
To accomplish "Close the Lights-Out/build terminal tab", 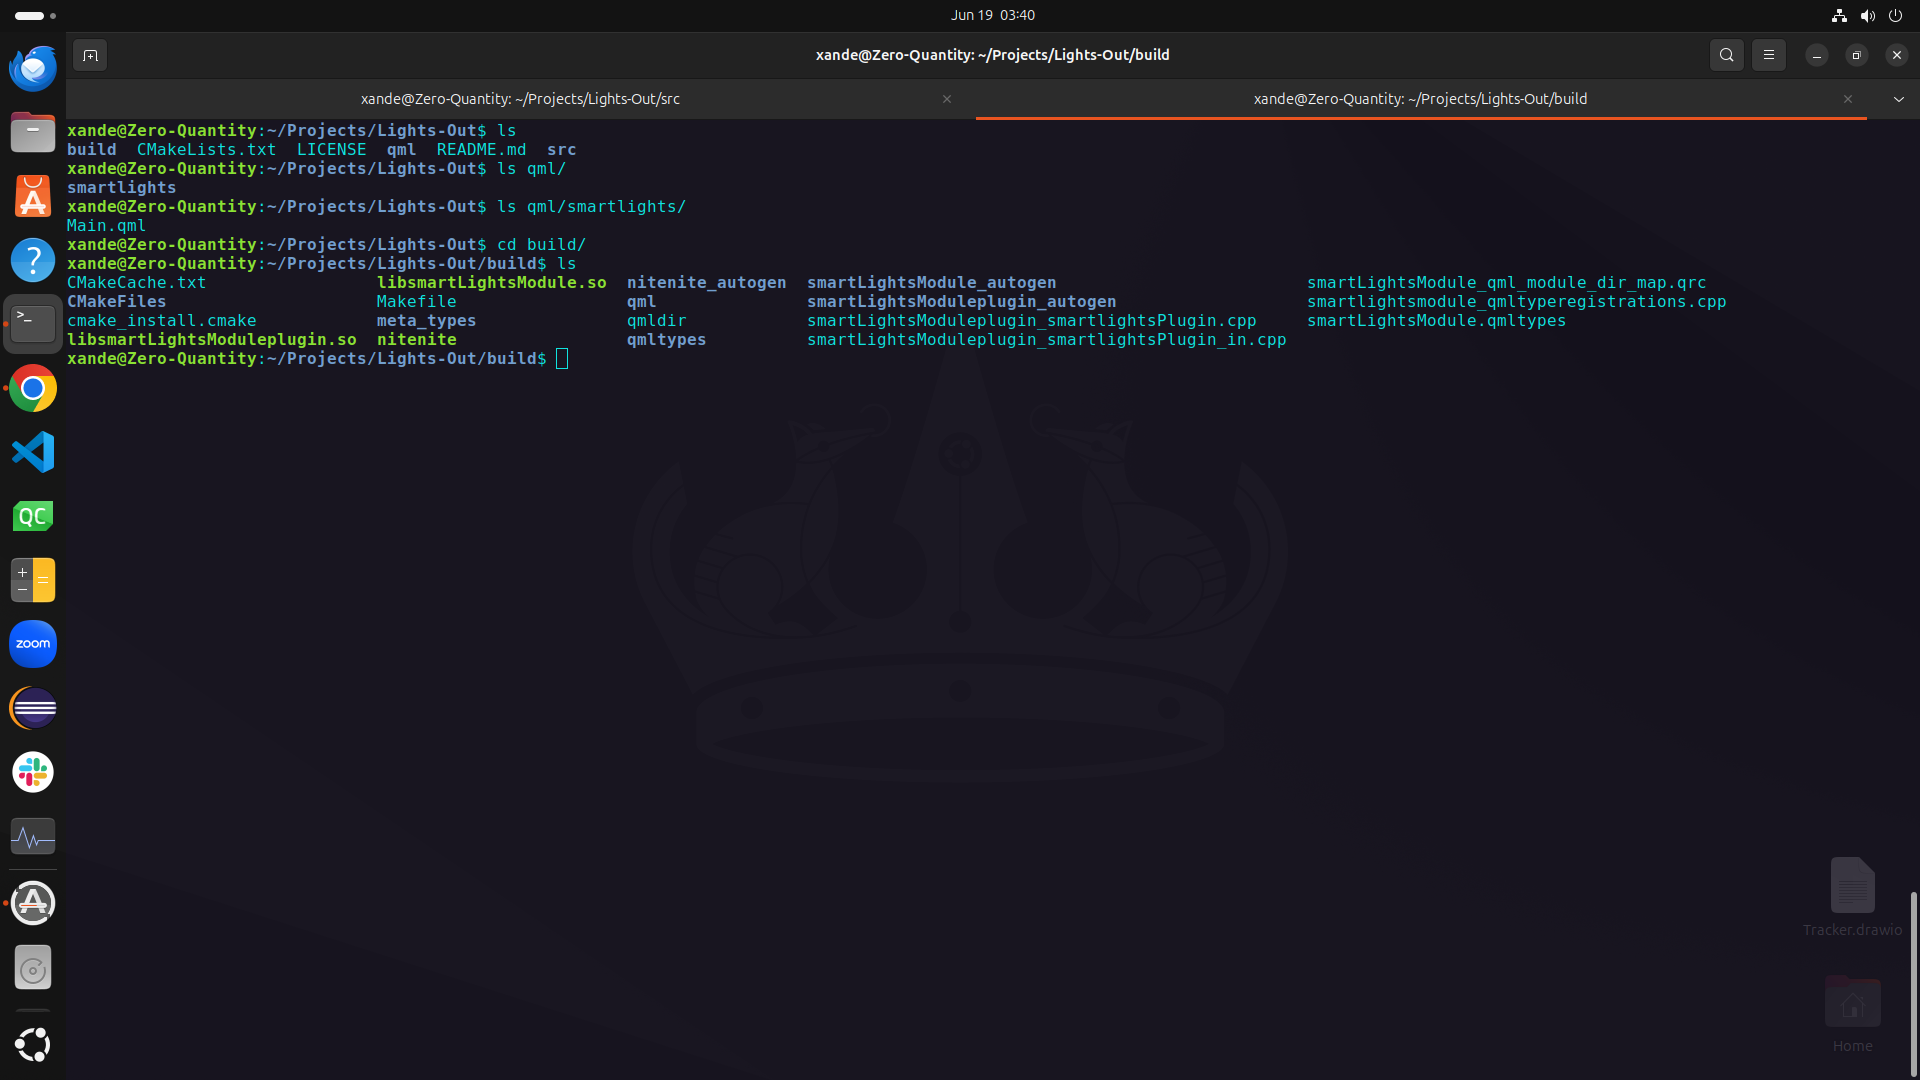I will tap(1848, 99).
